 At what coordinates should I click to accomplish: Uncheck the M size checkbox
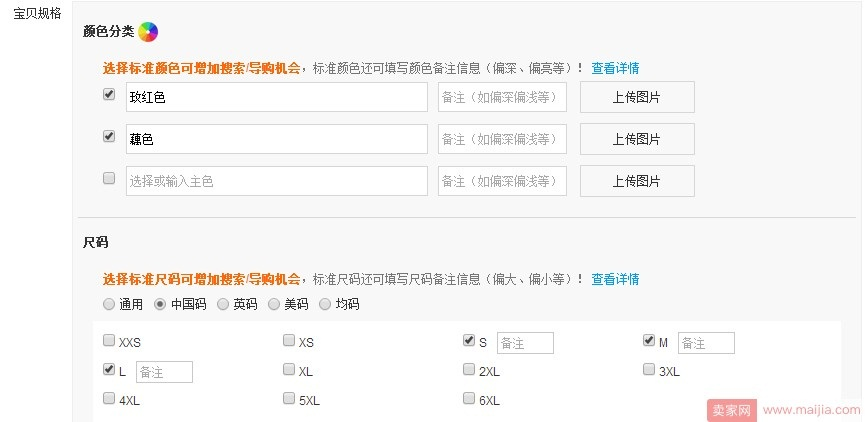(x=649, y=340)
